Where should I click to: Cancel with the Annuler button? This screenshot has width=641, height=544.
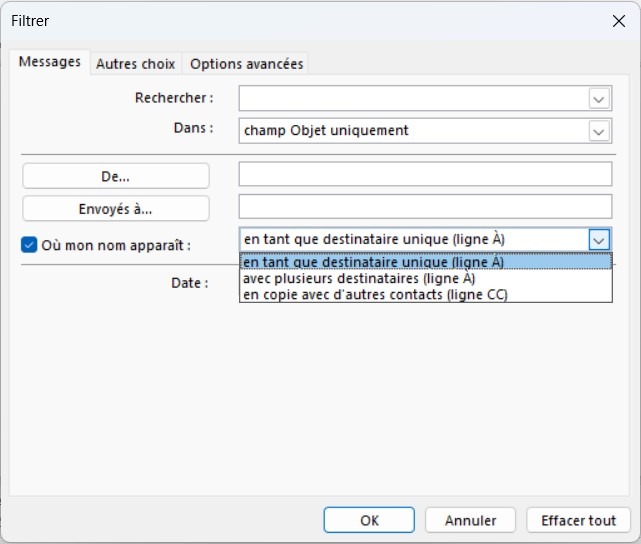pos(470,520)
